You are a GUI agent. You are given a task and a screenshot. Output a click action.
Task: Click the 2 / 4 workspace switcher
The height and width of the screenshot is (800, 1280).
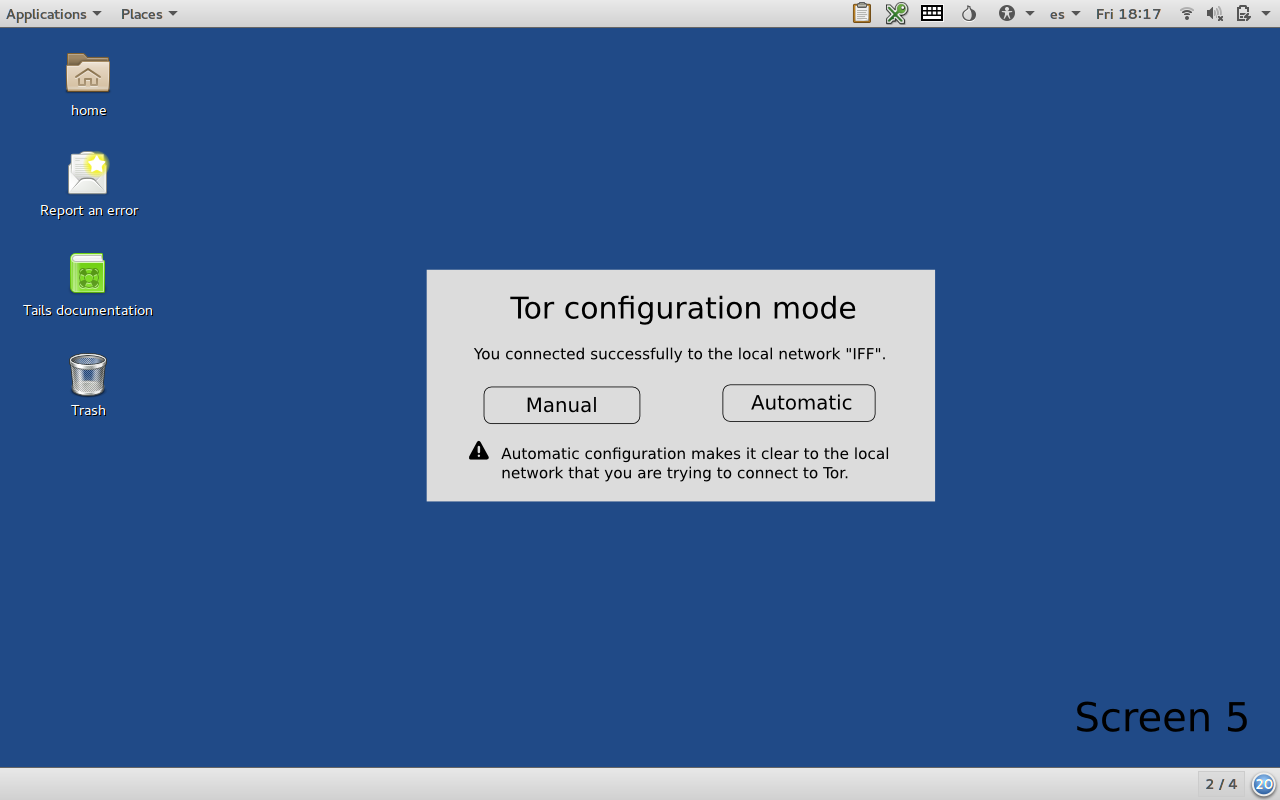pos(1220,784)
